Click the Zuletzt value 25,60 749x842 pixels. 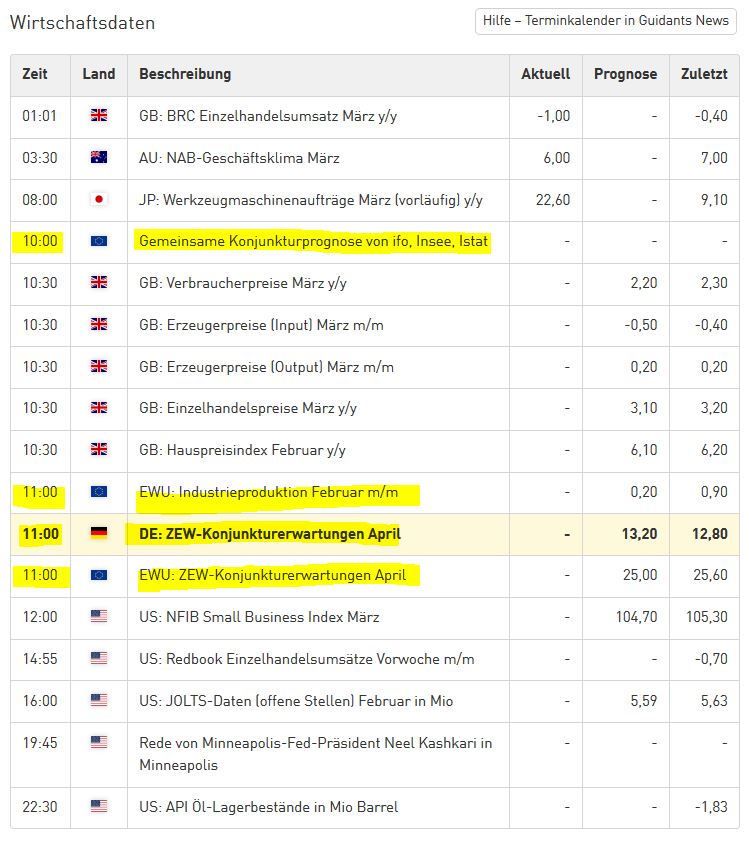click(710, 575)
